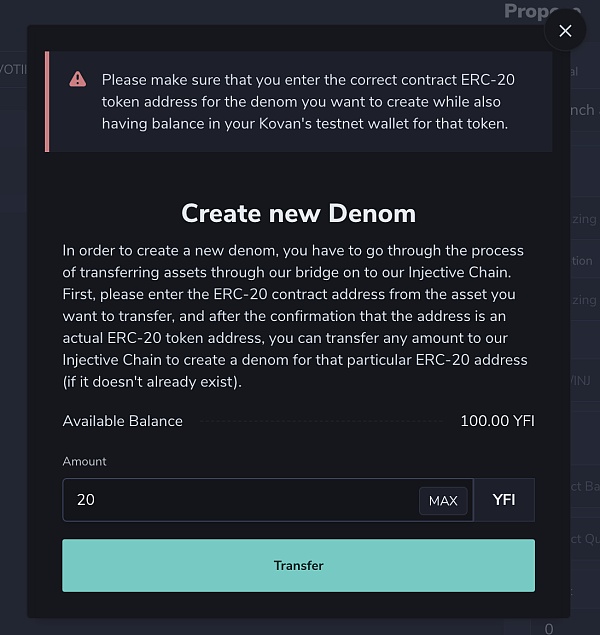Click the red accent bar on the warning alert
Screen dimensions: 600x635
47,101
